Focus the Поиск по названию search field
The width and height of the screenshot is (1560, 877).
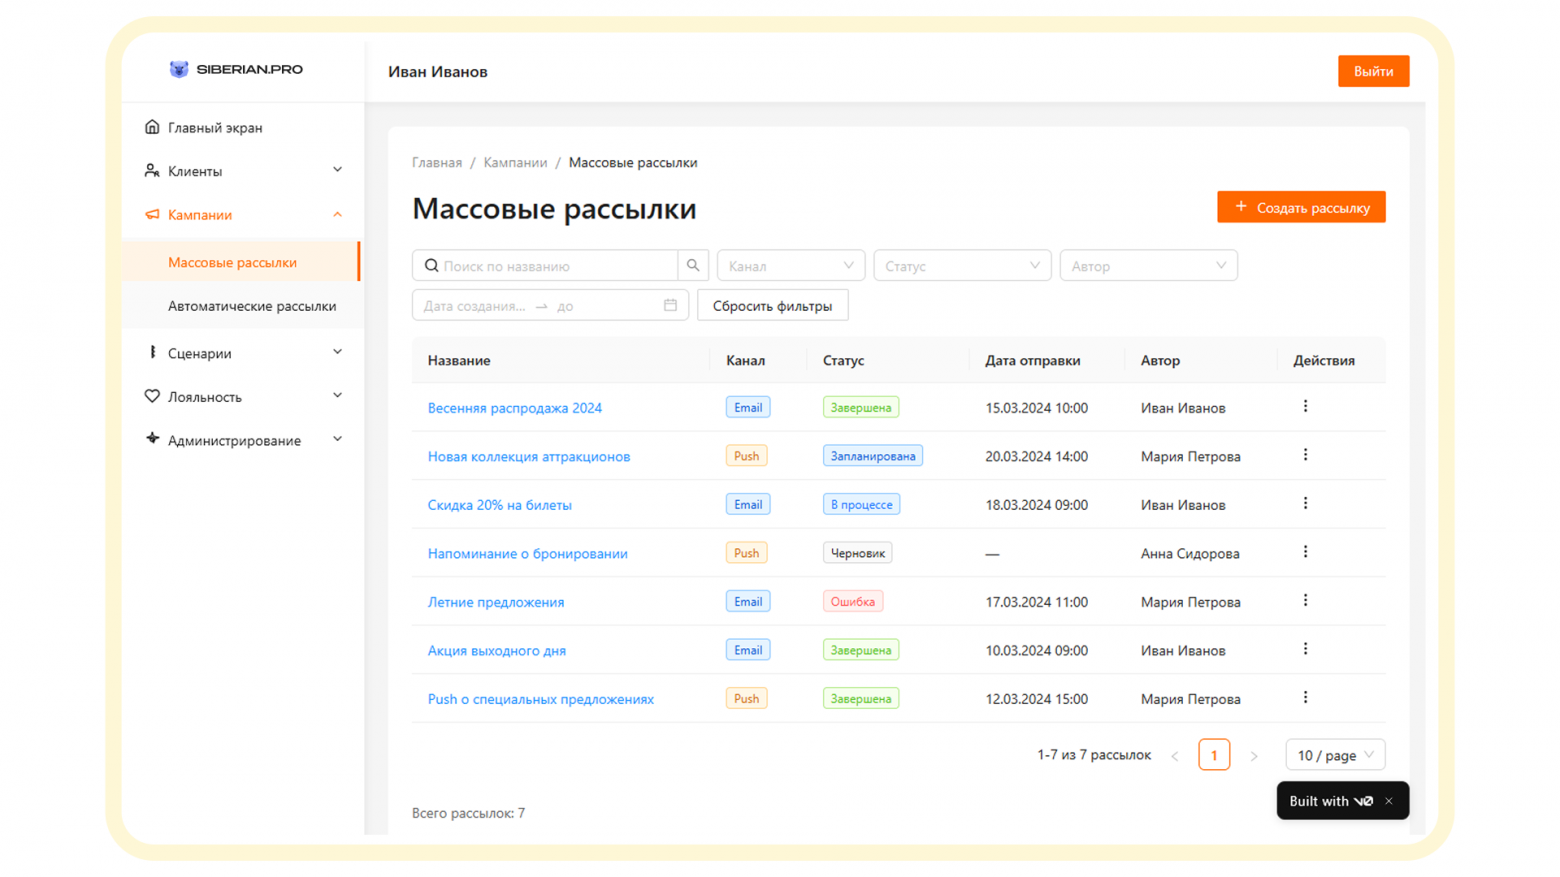555,266
